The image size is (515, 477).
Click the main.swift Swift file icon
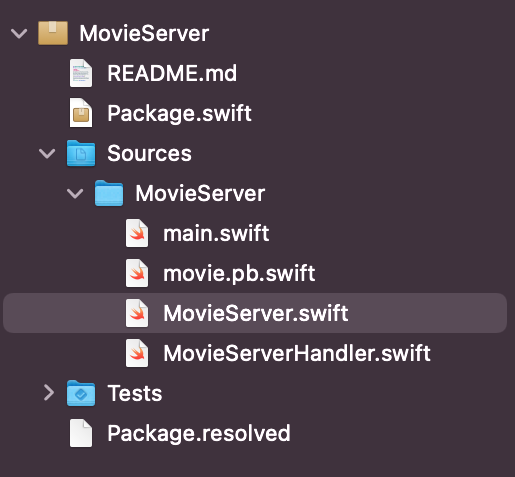point(137,233)
